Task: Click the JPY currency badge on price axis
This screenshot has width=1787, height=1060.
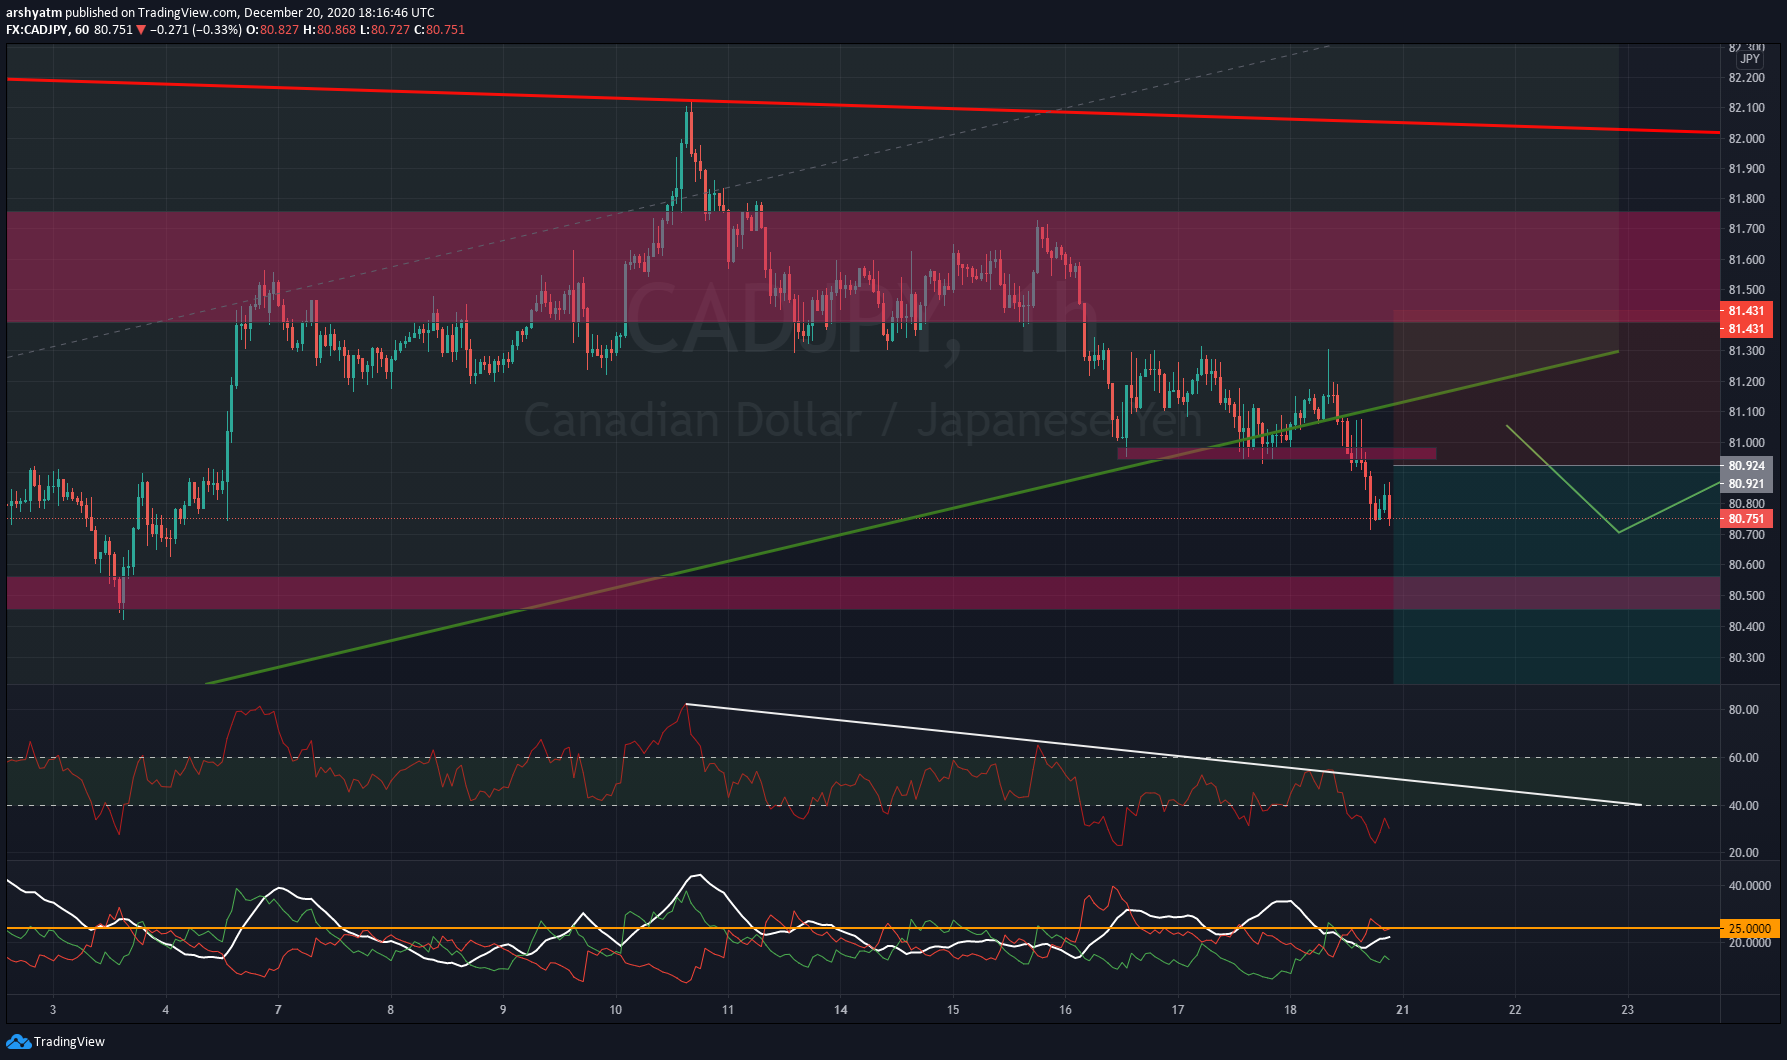Action: [x=1749, y=60]
